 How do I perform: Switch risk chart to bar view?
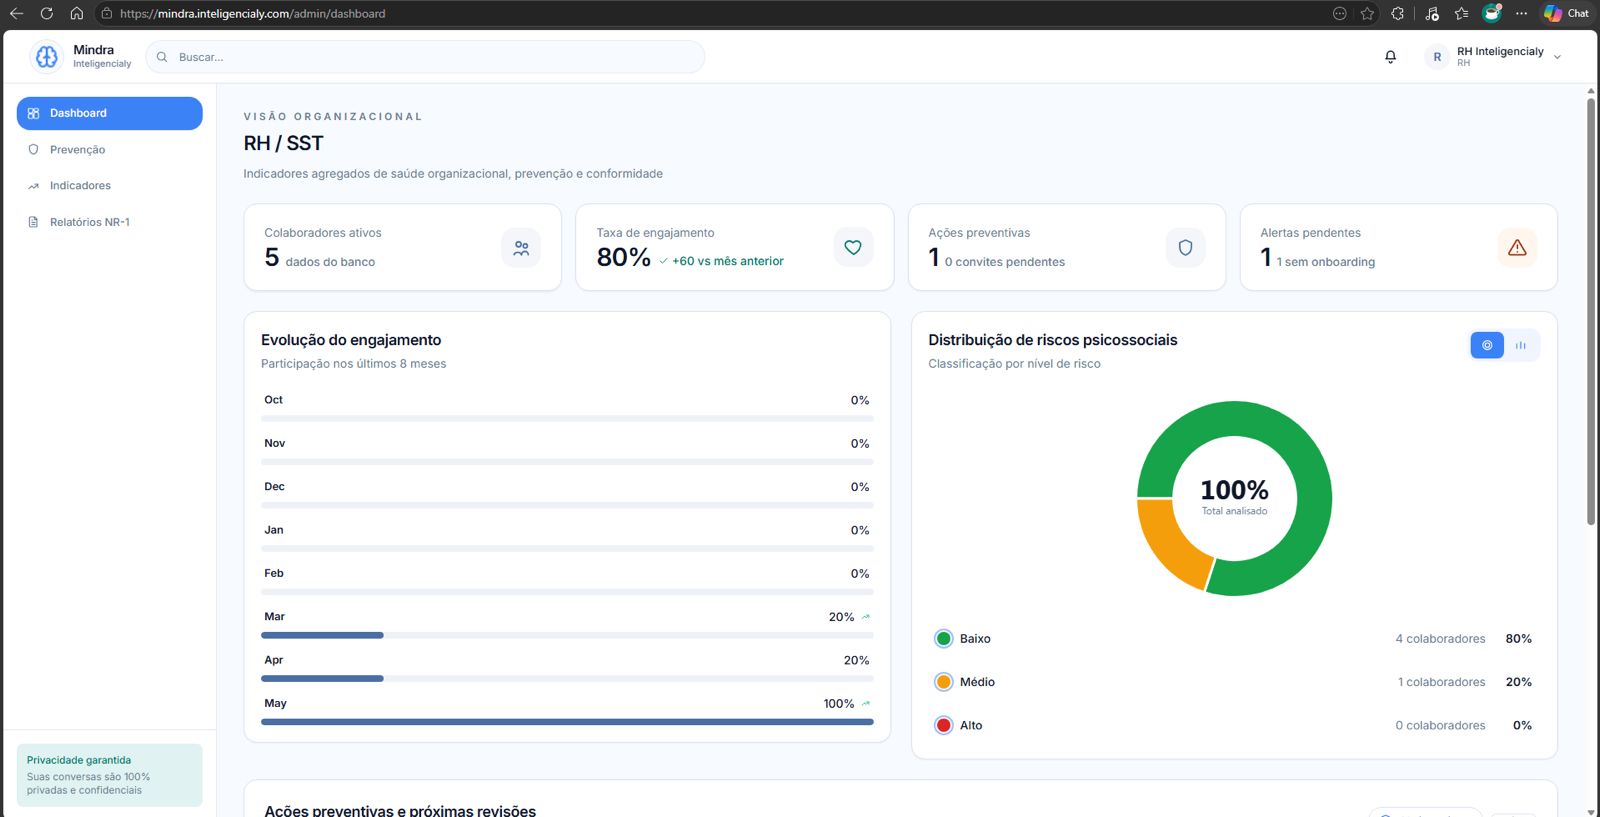(1521, 345)
